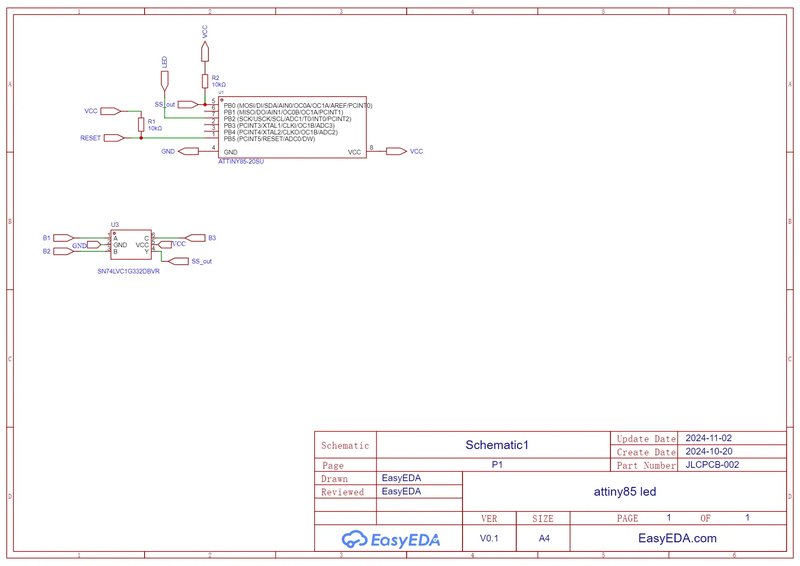Screen dimensions: 800x566
Task: Click the VCC net port feeding R1
Action: click(x=111, y=111)
